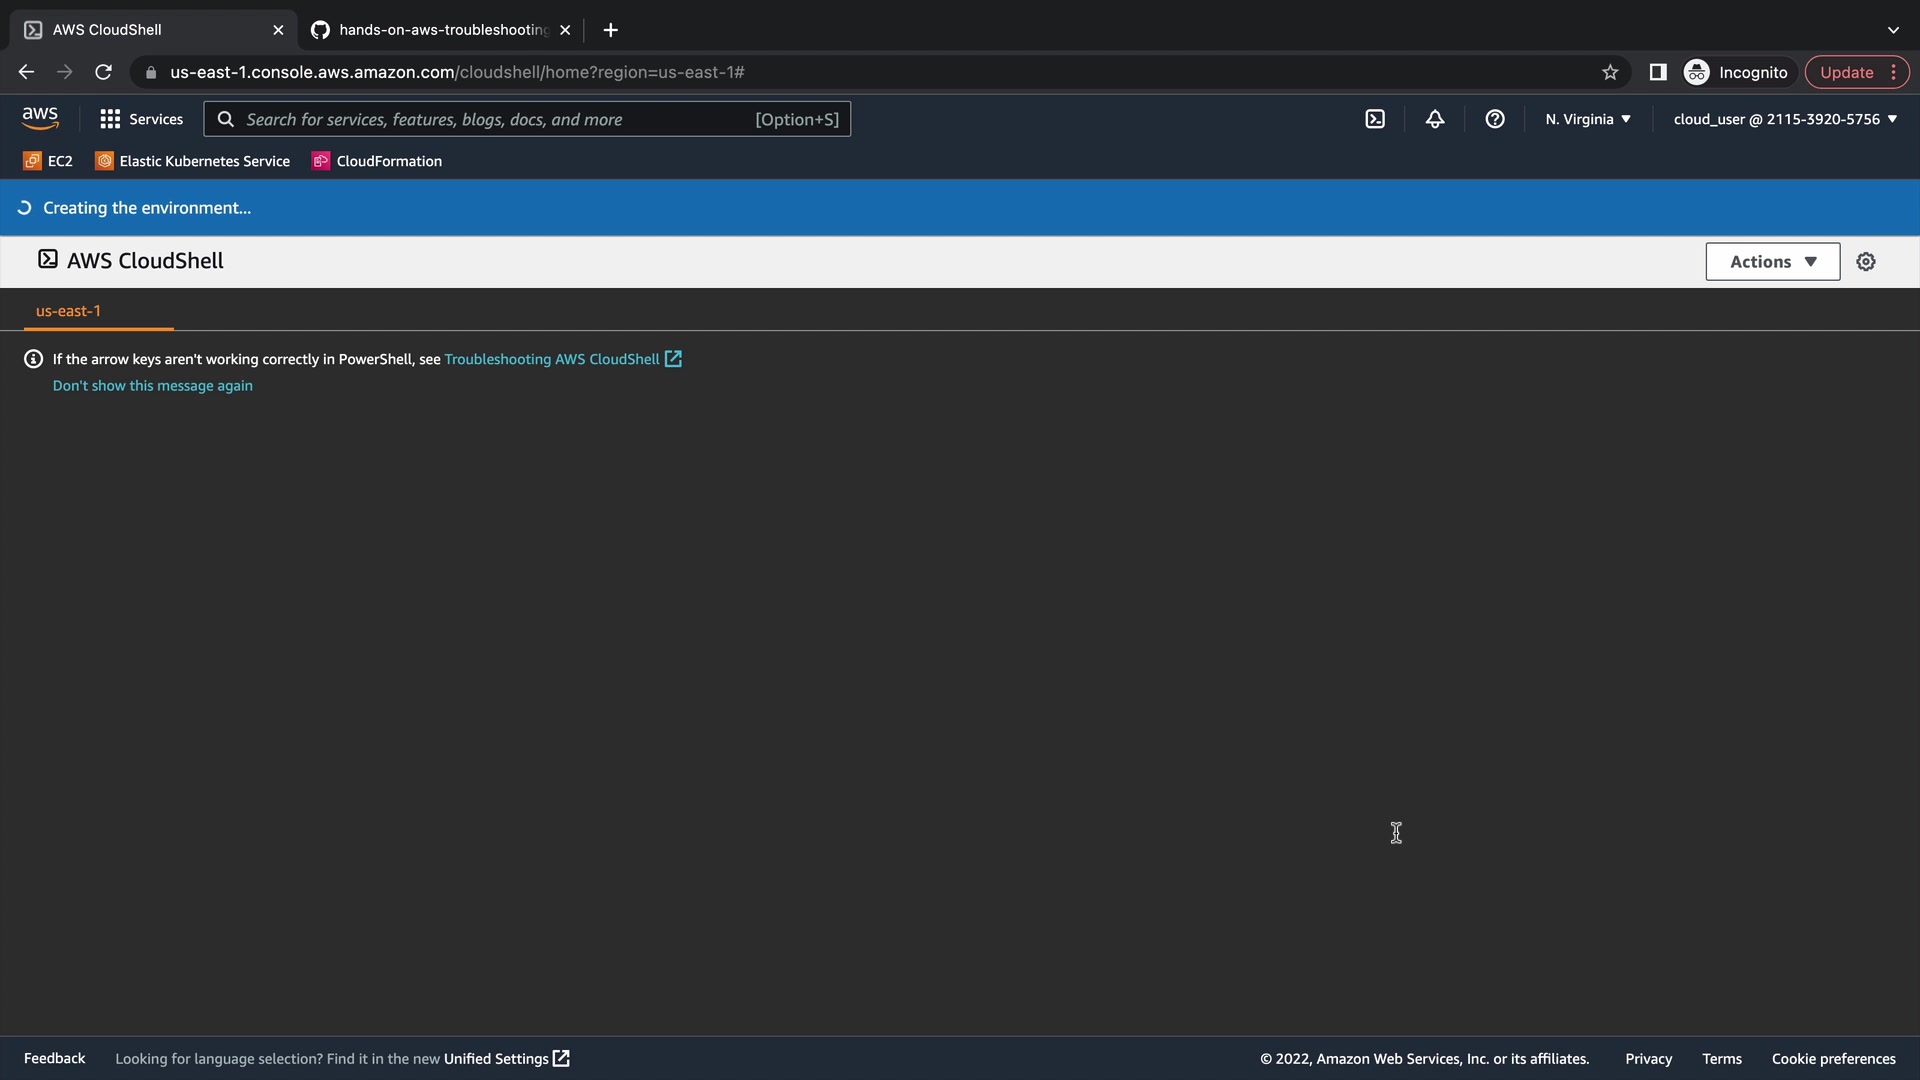Click Don't show this message again

coord(152,386)
